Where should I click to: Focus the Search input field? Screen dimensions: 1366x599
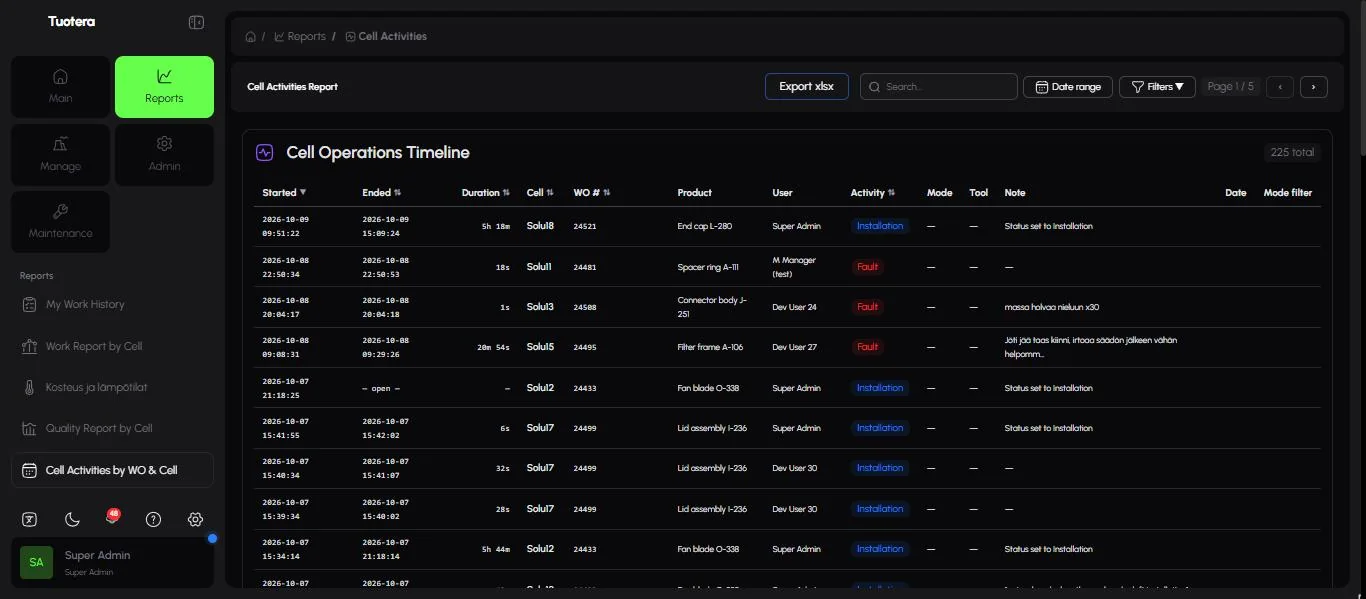[x=939, y=87]
